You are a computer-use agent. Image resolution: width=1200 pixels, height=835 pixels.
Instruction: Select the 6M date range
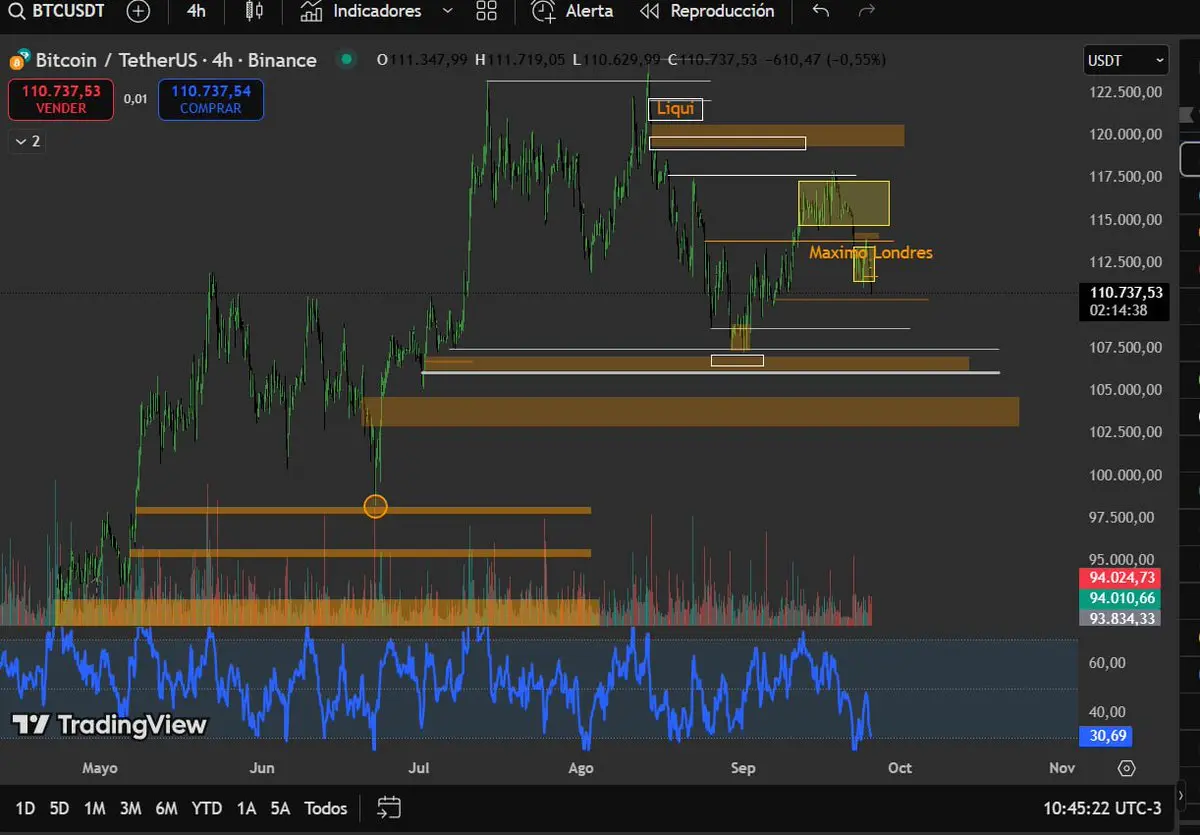[x=166, y=808]
